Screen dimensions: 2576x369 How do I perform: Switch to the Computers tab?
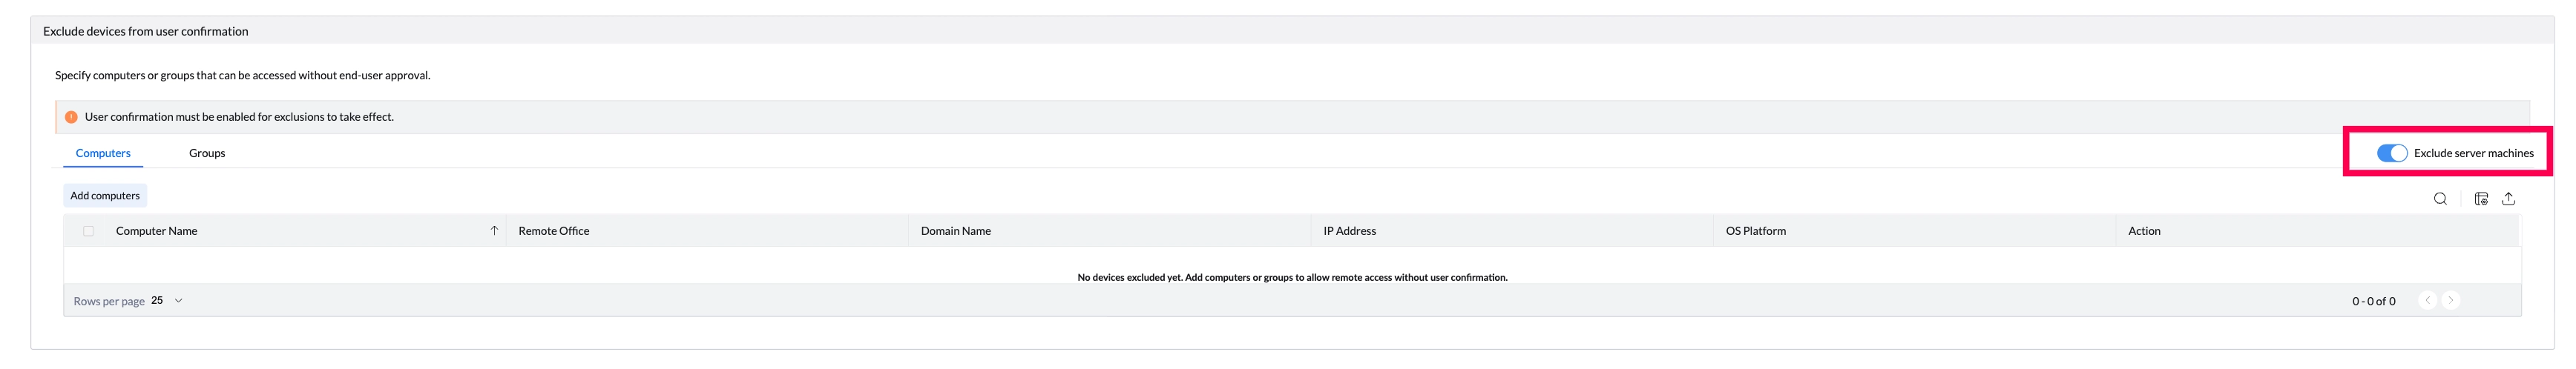click(x=103, y=153)
